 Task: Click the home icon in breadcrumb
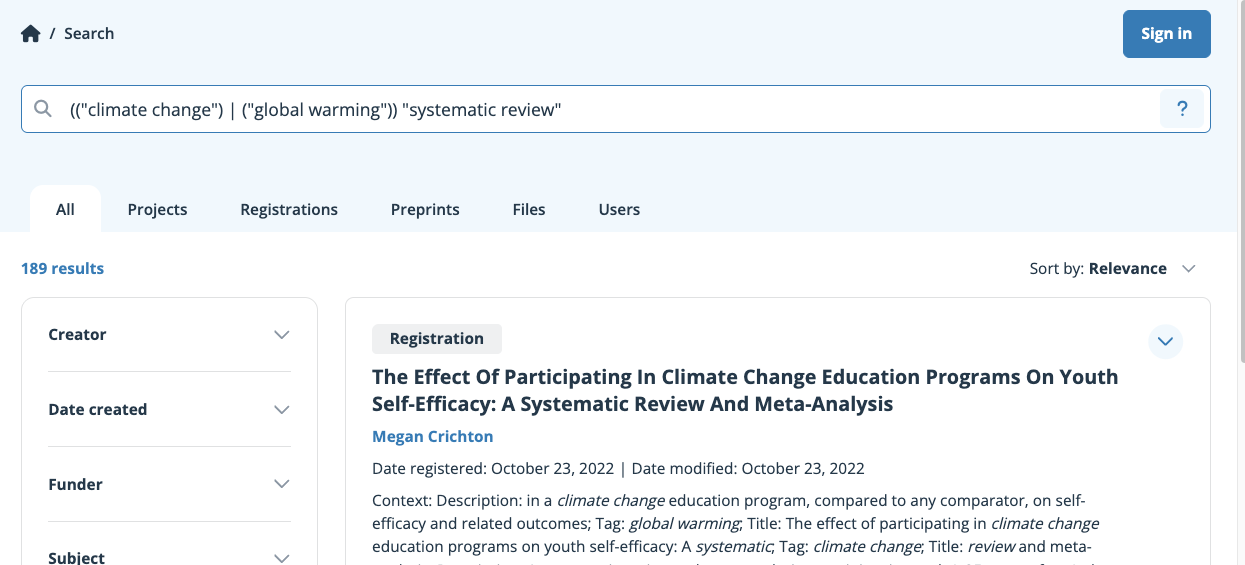(31, 34)
